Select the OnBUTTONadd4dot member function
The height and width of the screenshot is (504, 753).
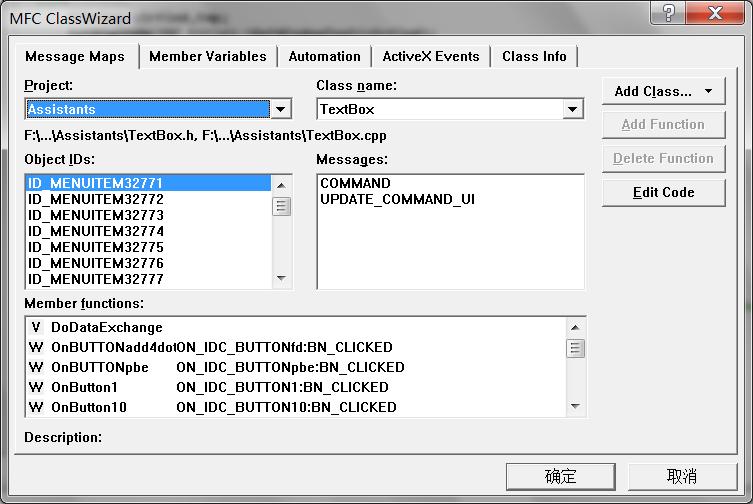[x=295, y=347]
